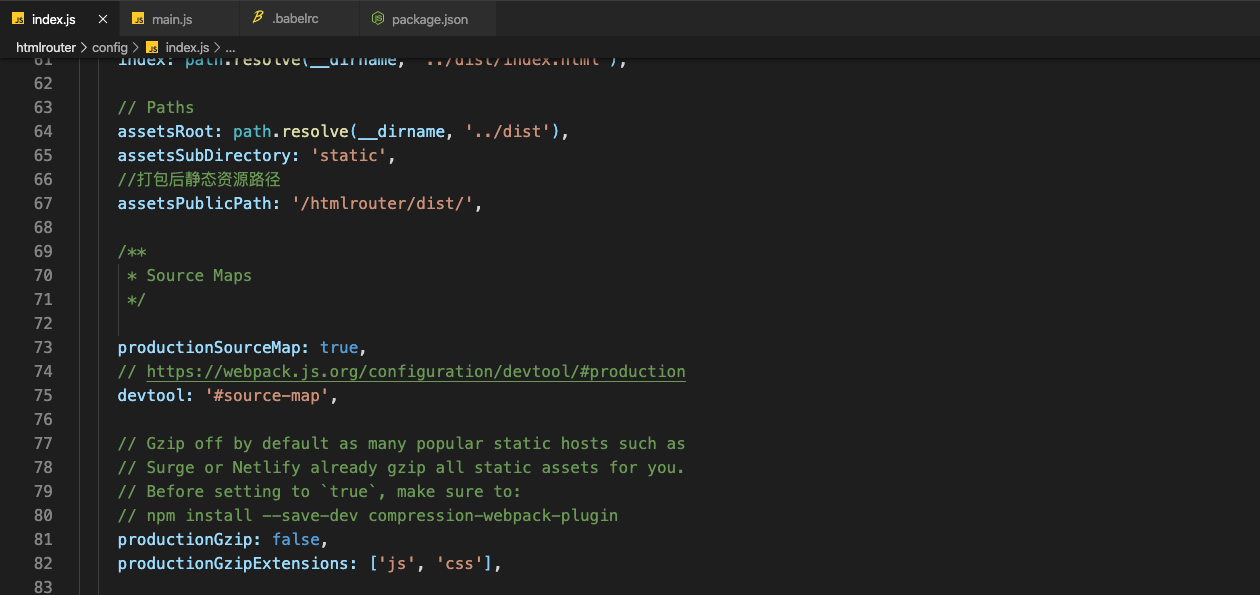Click the 'npm install --save-dev' comment line
The width and height of the screenshot is (1260, 595).
368,515
